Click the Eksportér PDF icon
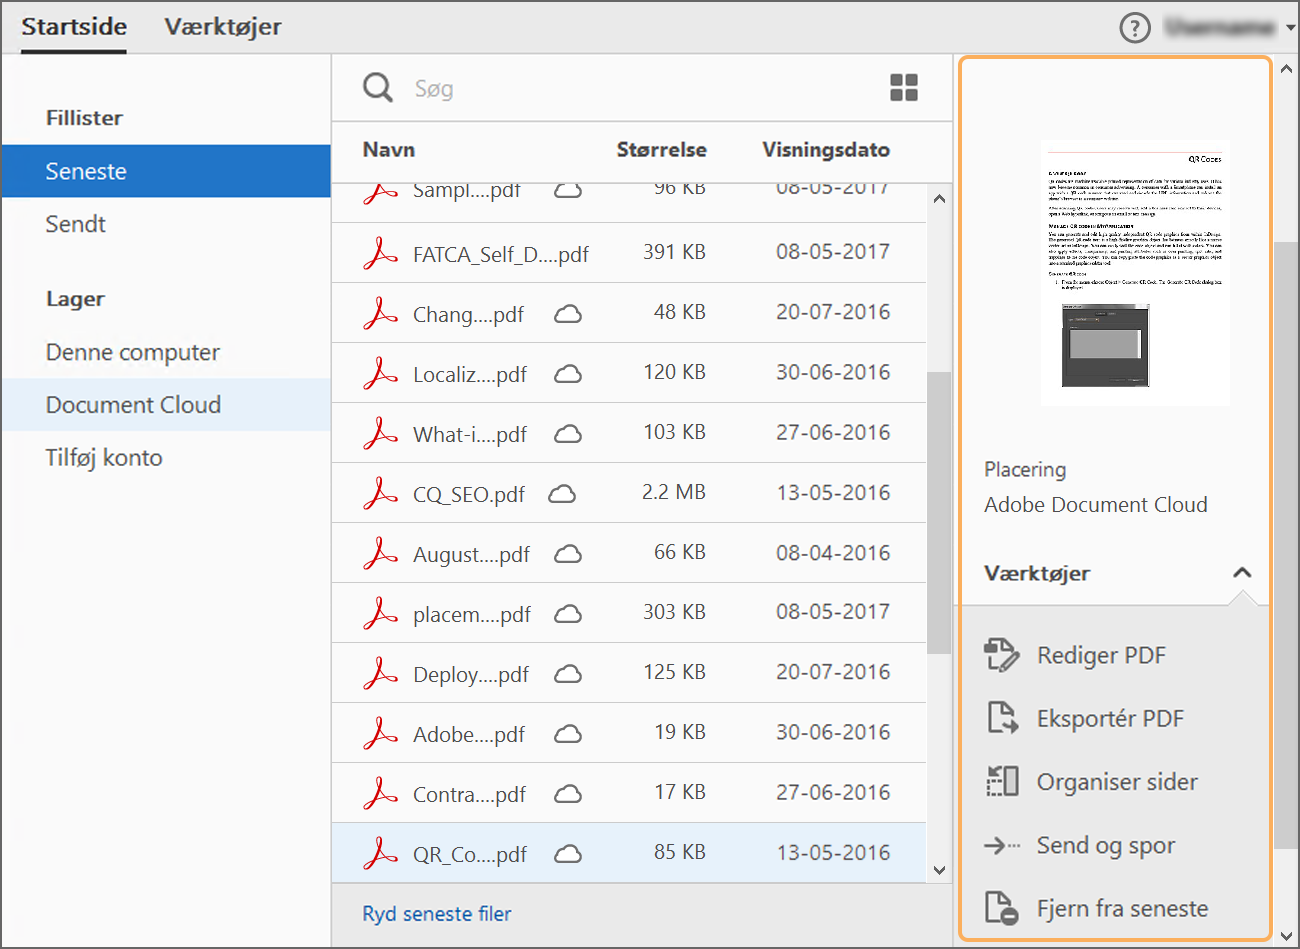 click(1001, 718)
